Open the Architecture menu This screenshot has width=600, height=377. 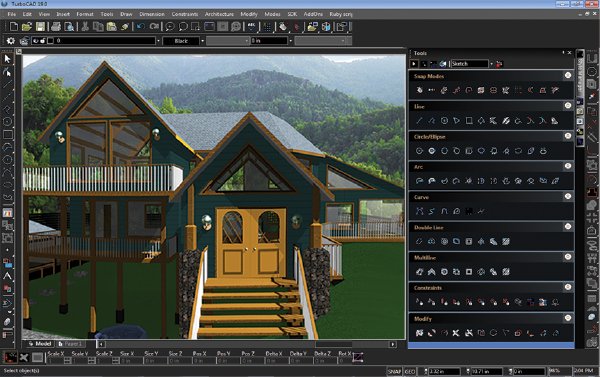click(x=219, y=14)
